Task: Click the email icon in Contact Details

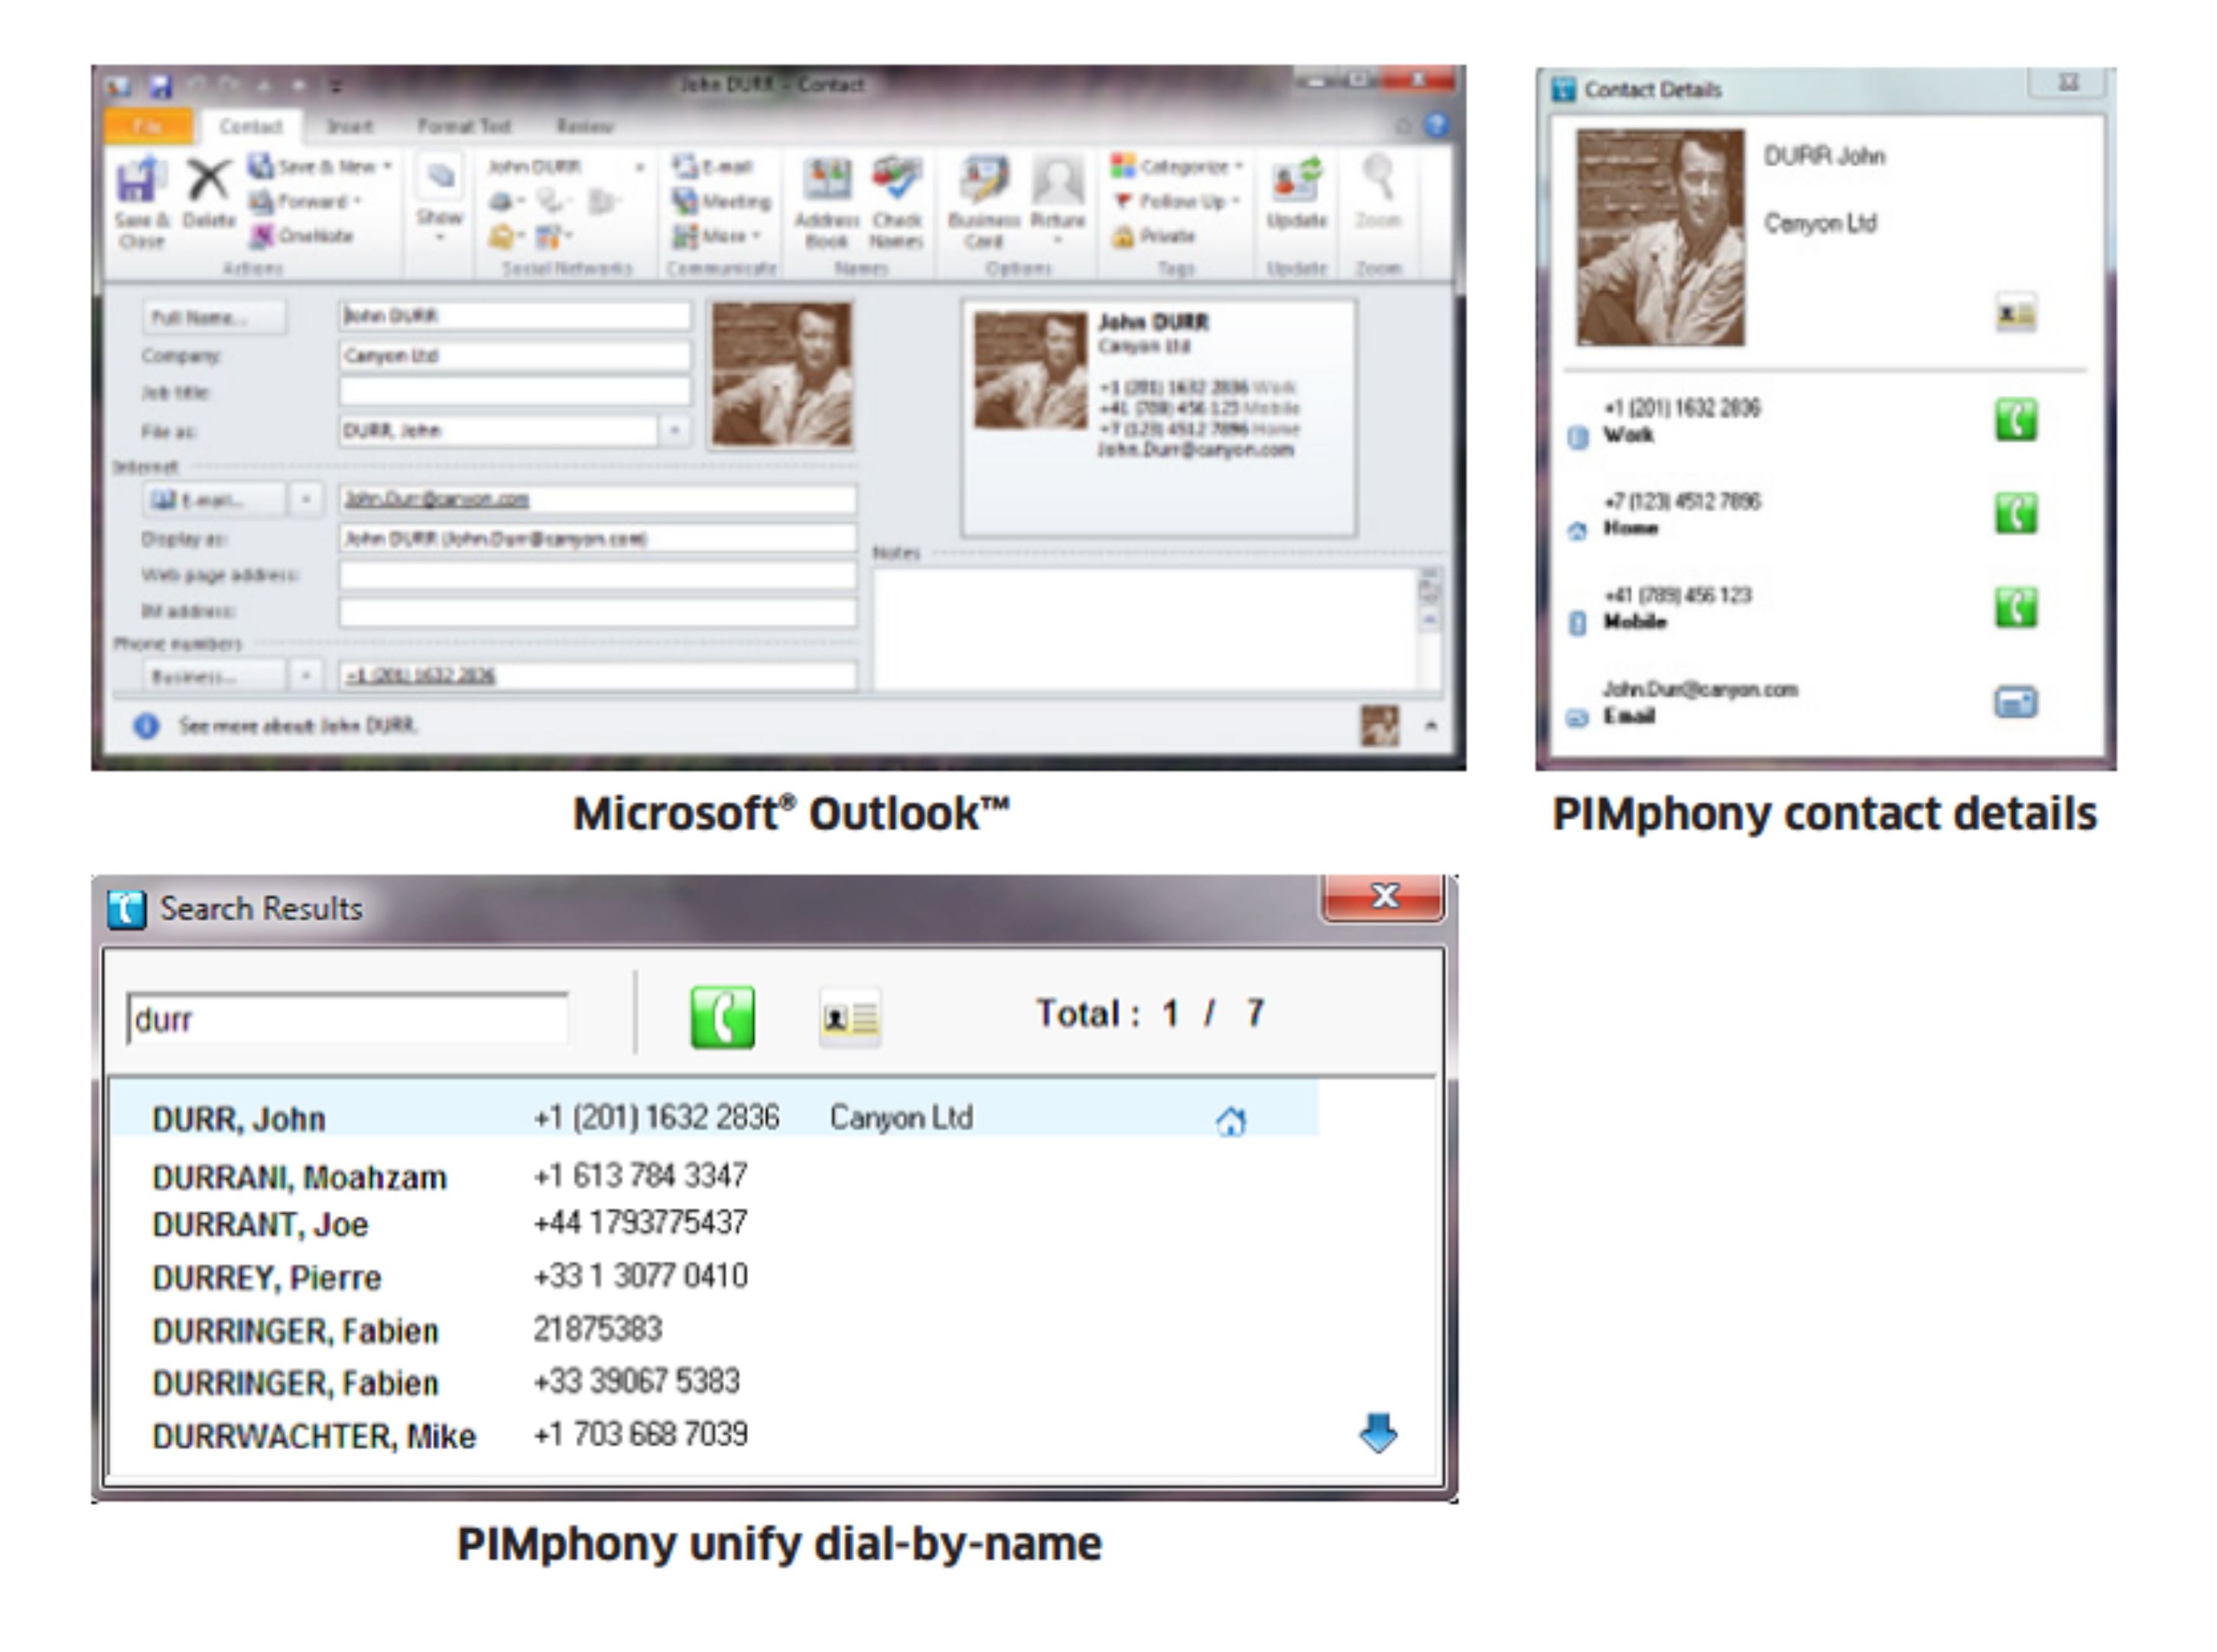Action: 2014,702
